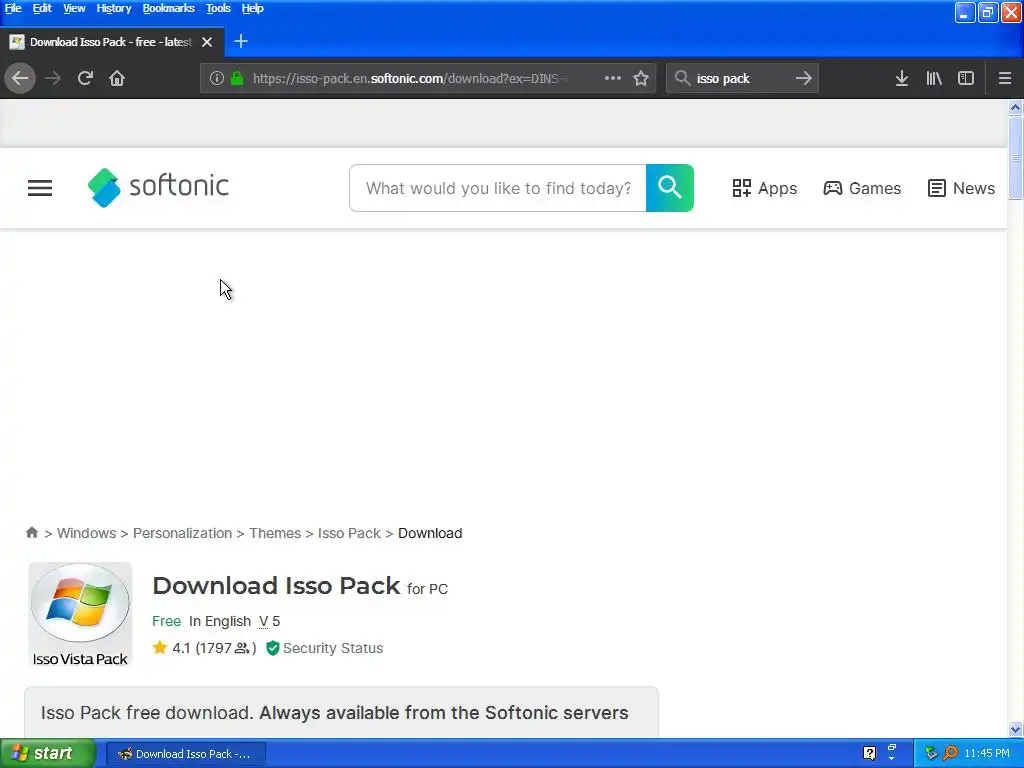Show site information icon in address bar
The height and width of the screenshot is (768, 1024).
tap(216, 78)
